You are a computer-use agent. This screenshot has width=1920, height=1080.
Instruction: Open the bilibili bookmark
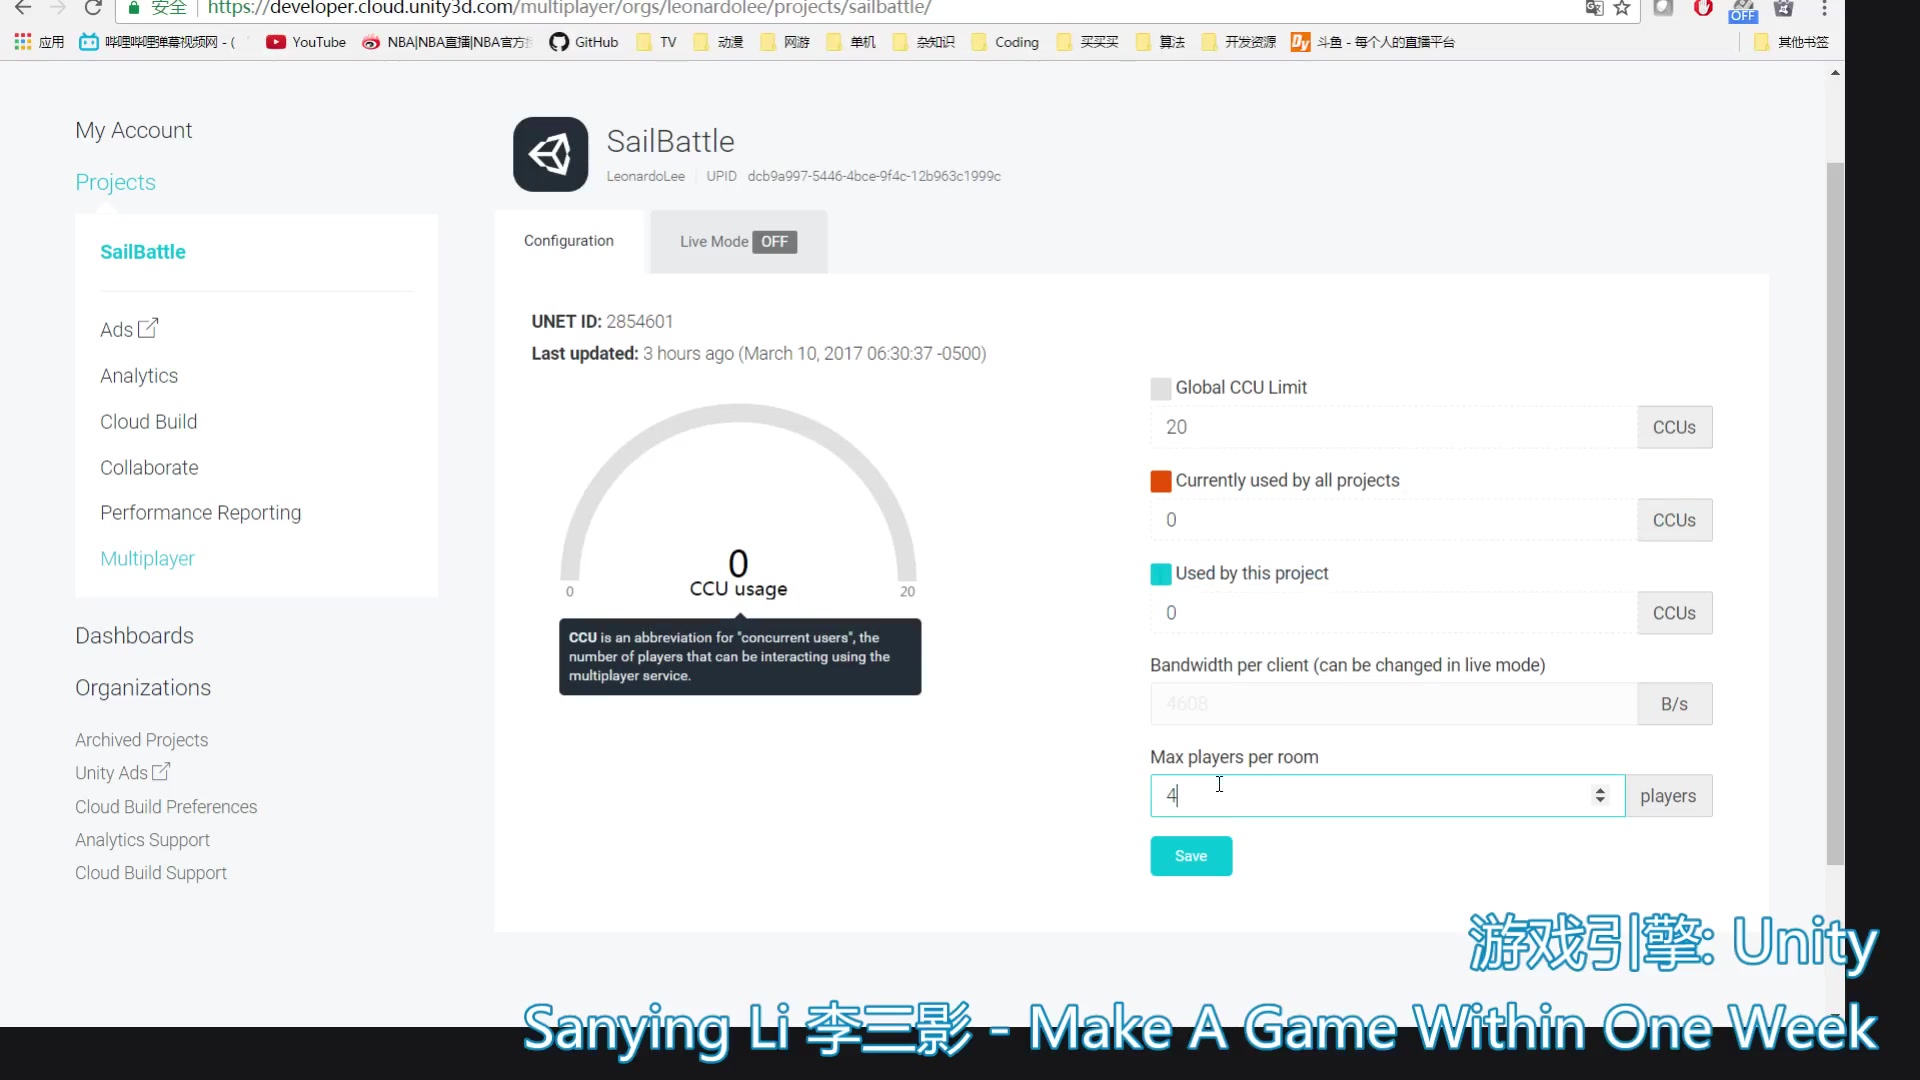[157, 42]
